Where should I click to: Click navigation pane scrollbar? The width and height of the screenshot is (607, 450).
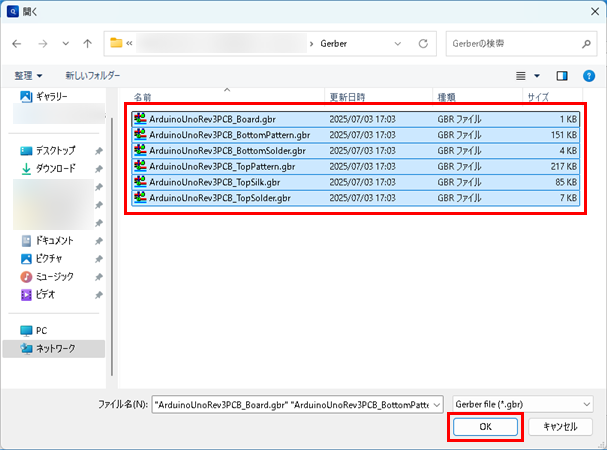click(112, 247)
